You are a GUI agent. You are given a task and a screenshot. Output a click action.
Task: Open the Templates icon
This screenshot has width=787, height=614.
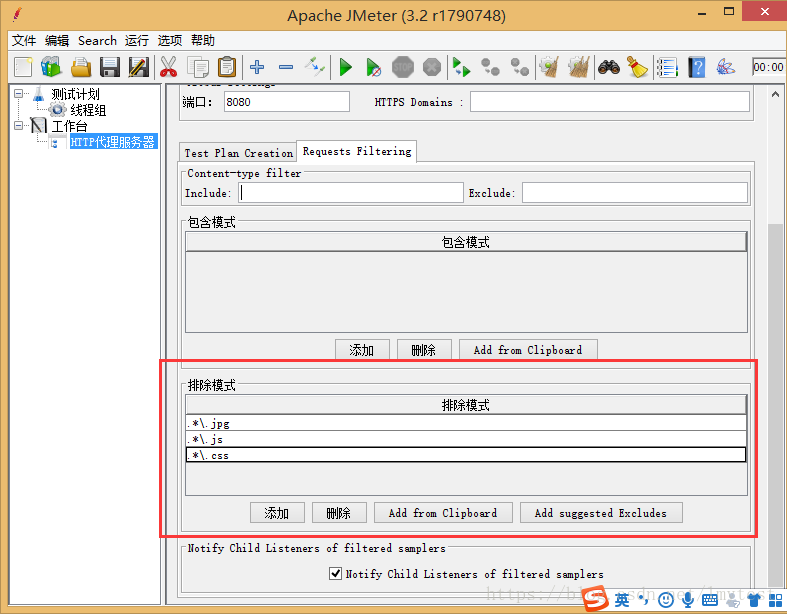[51, 67]
